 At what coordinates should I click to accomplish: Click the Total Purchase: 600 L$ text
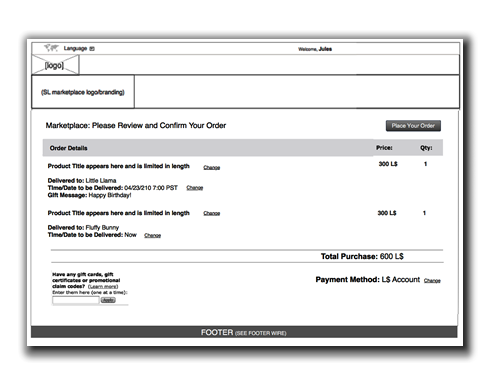point(362,256)
